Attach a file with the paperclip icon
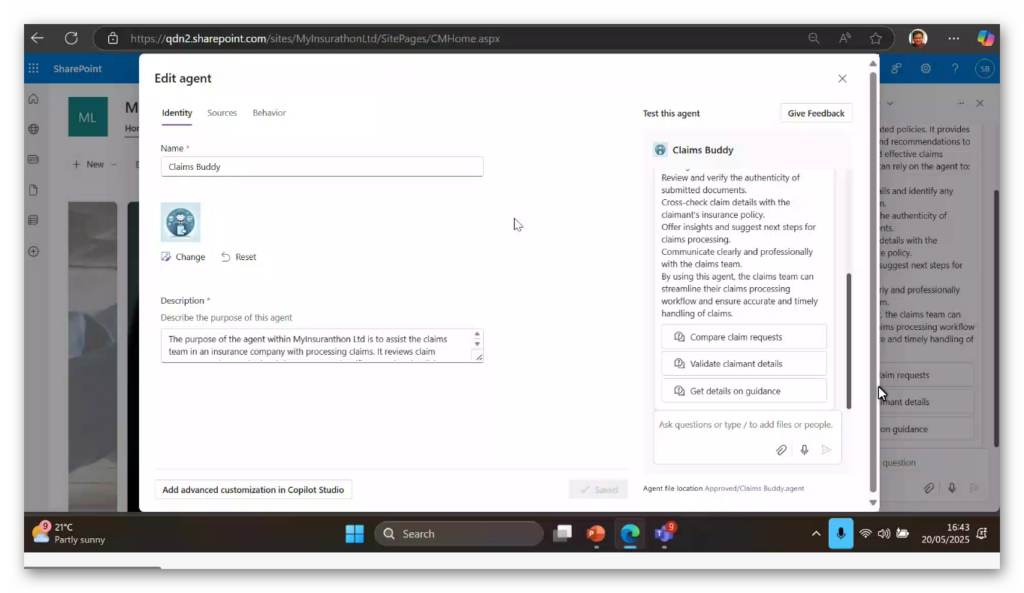 coord(781,450)
